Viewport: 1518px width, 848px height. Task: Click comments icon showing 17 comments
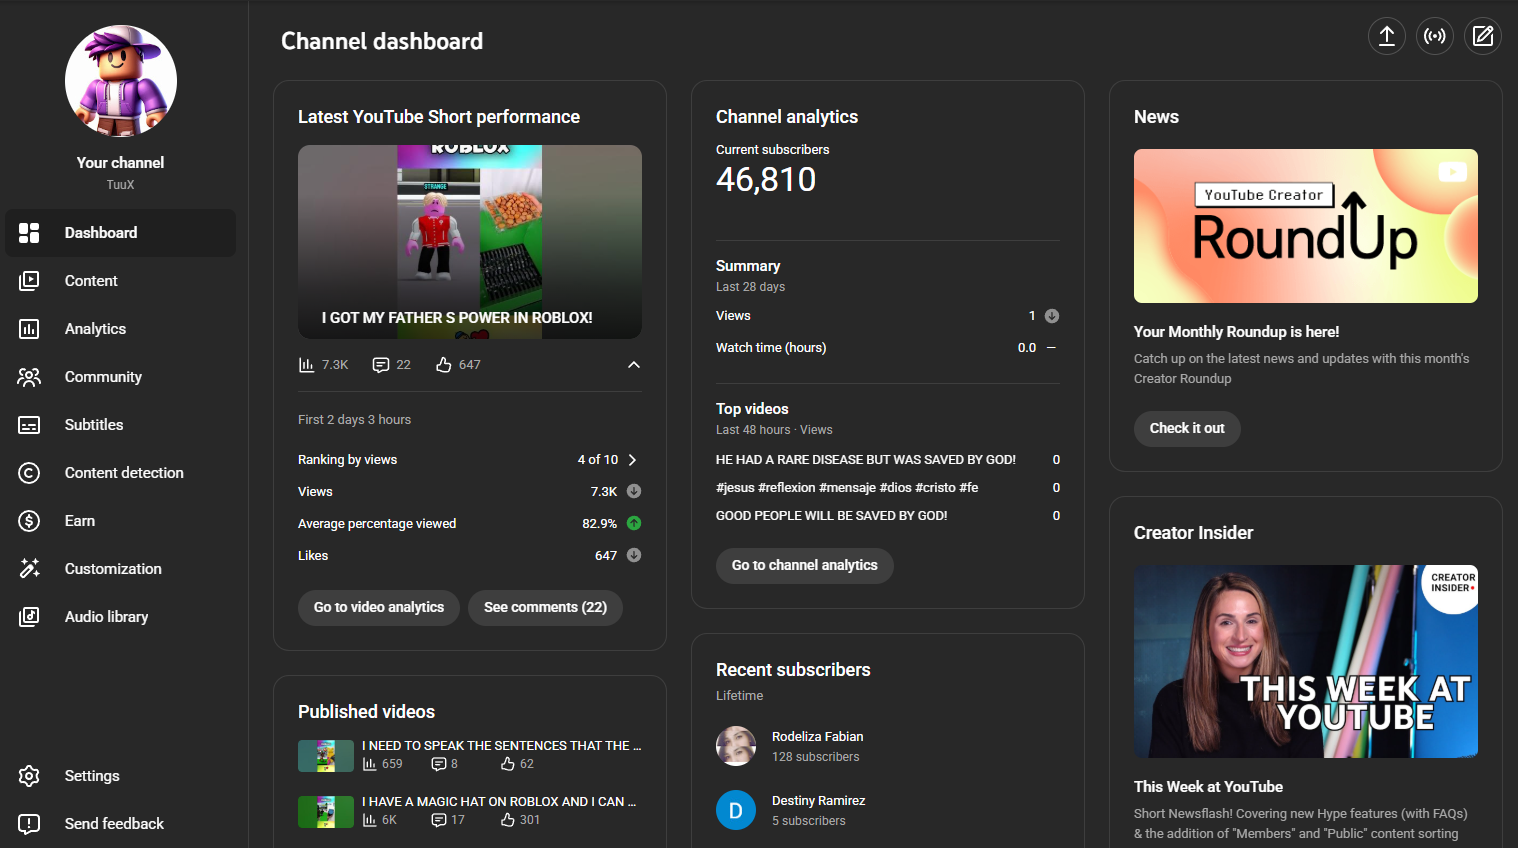(438, 820)
